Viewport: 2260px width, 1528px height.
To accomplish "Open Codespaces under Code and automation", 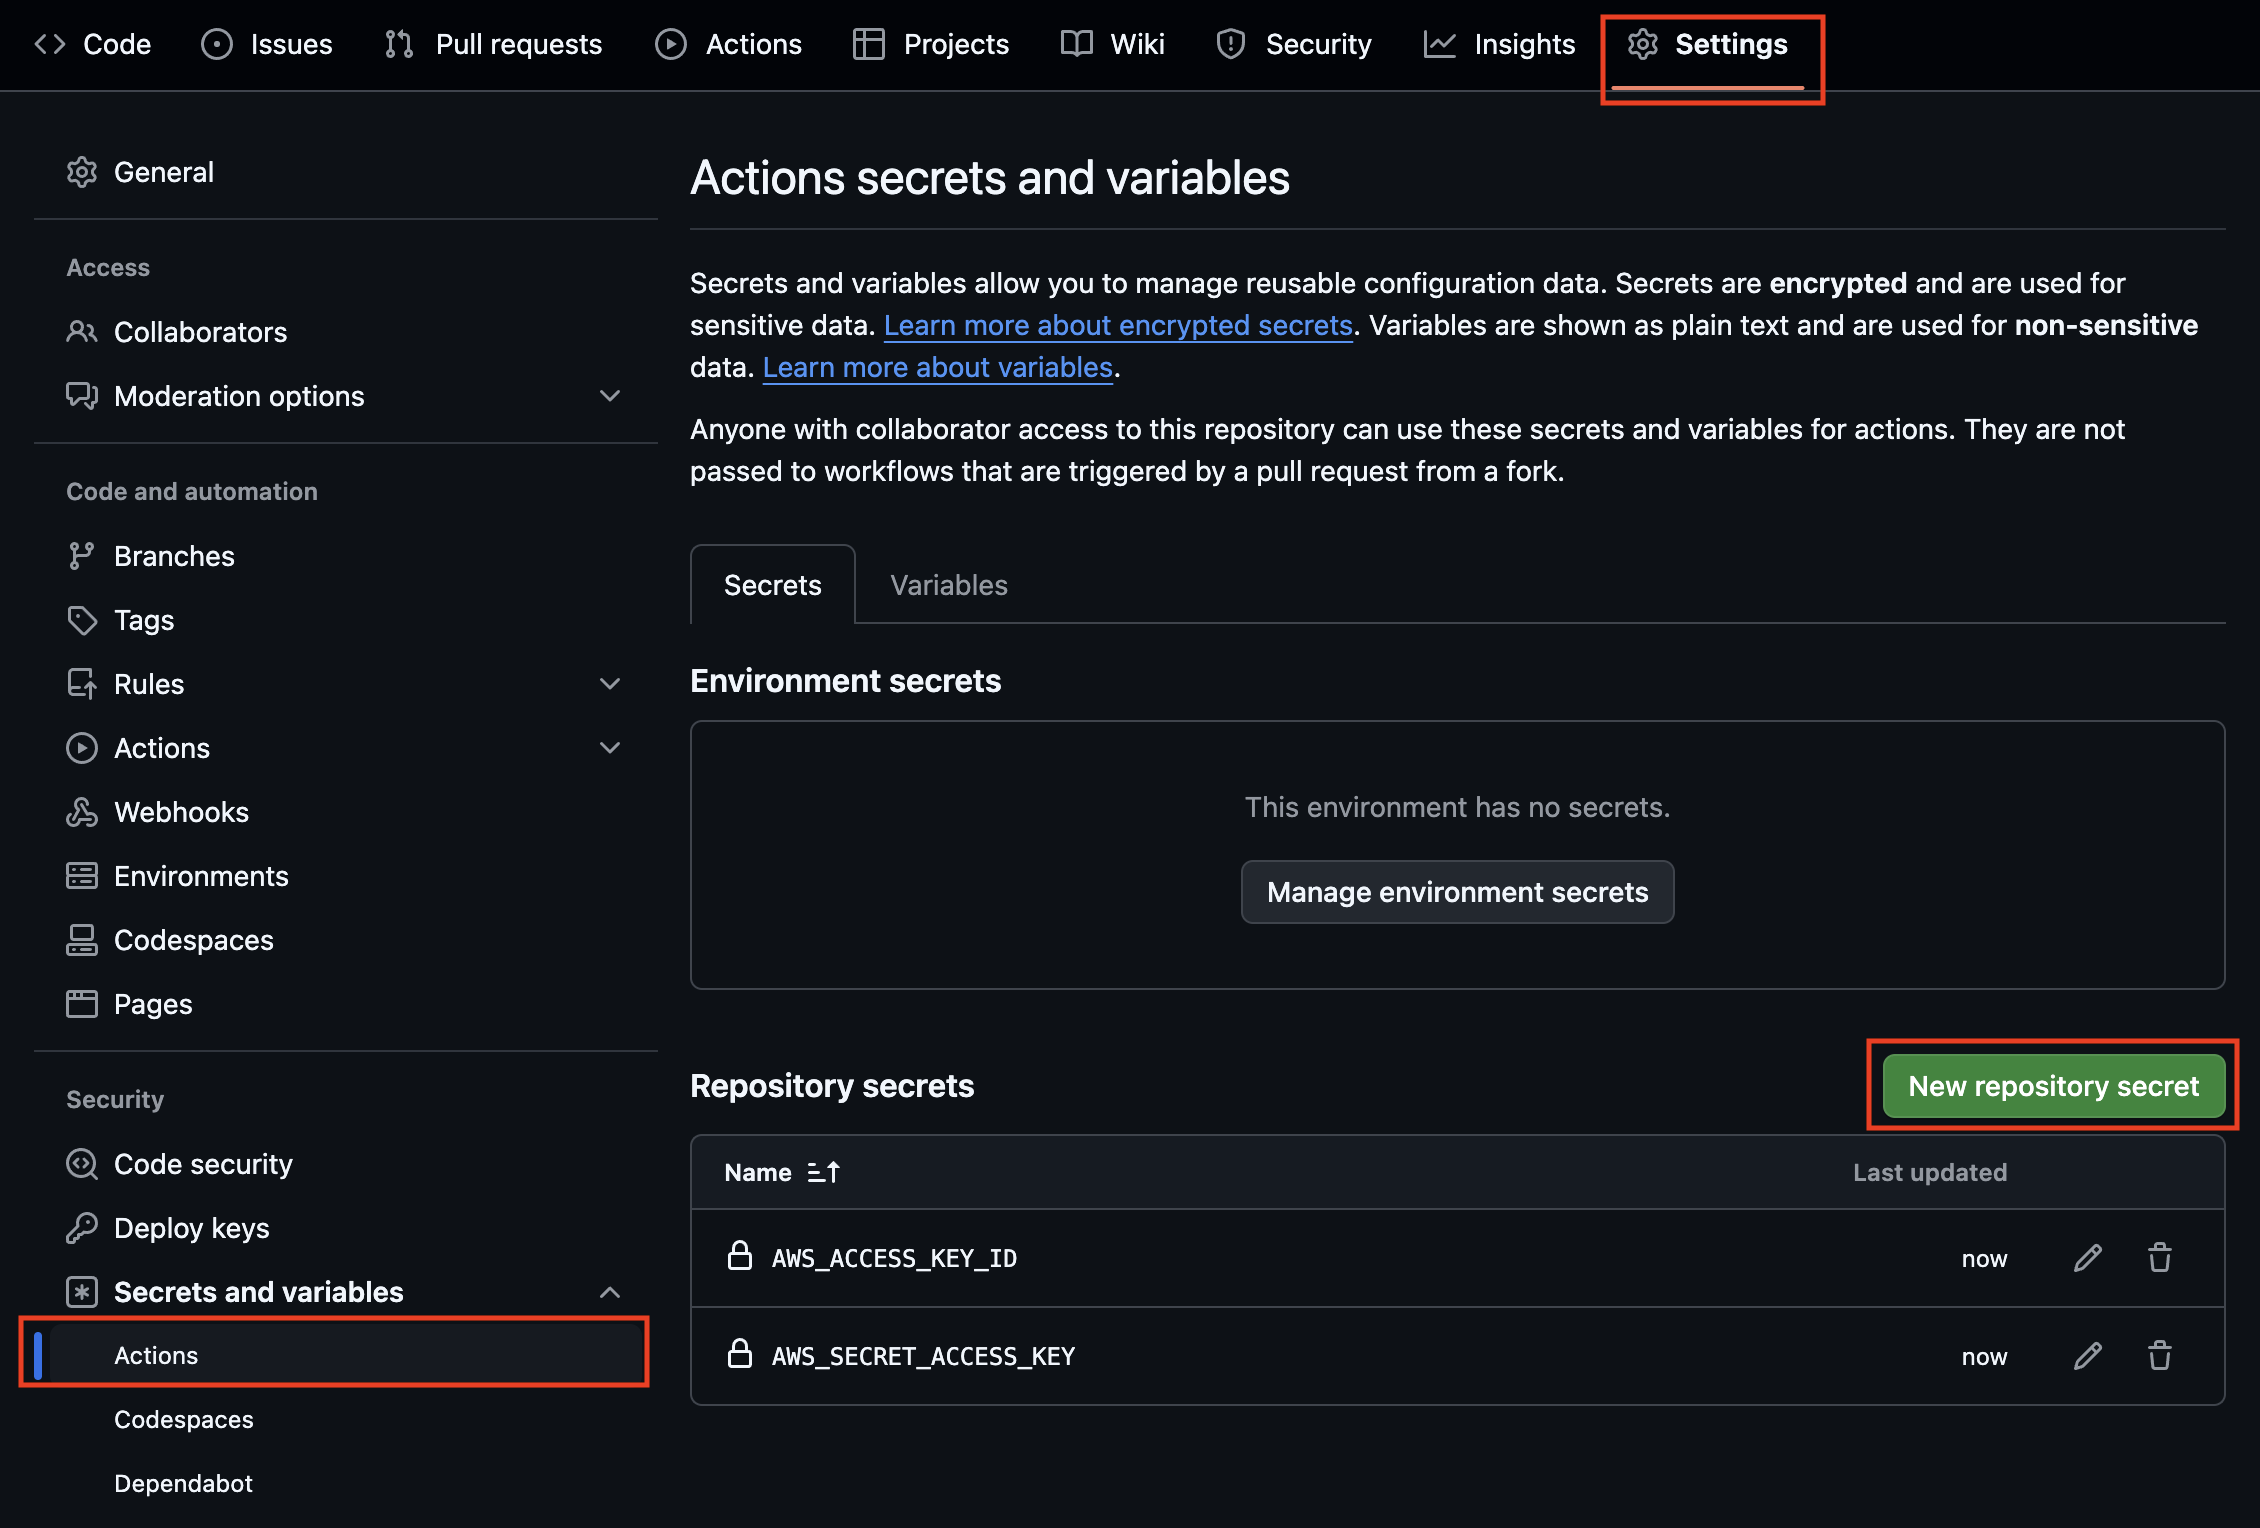I will [x=193, y=940].
